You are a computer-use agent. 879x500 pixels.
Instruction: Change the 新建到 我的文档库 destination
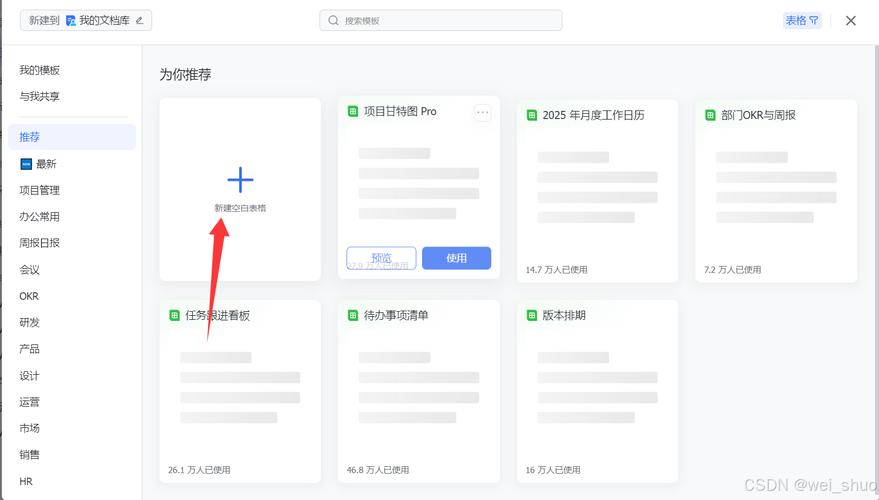86,21
